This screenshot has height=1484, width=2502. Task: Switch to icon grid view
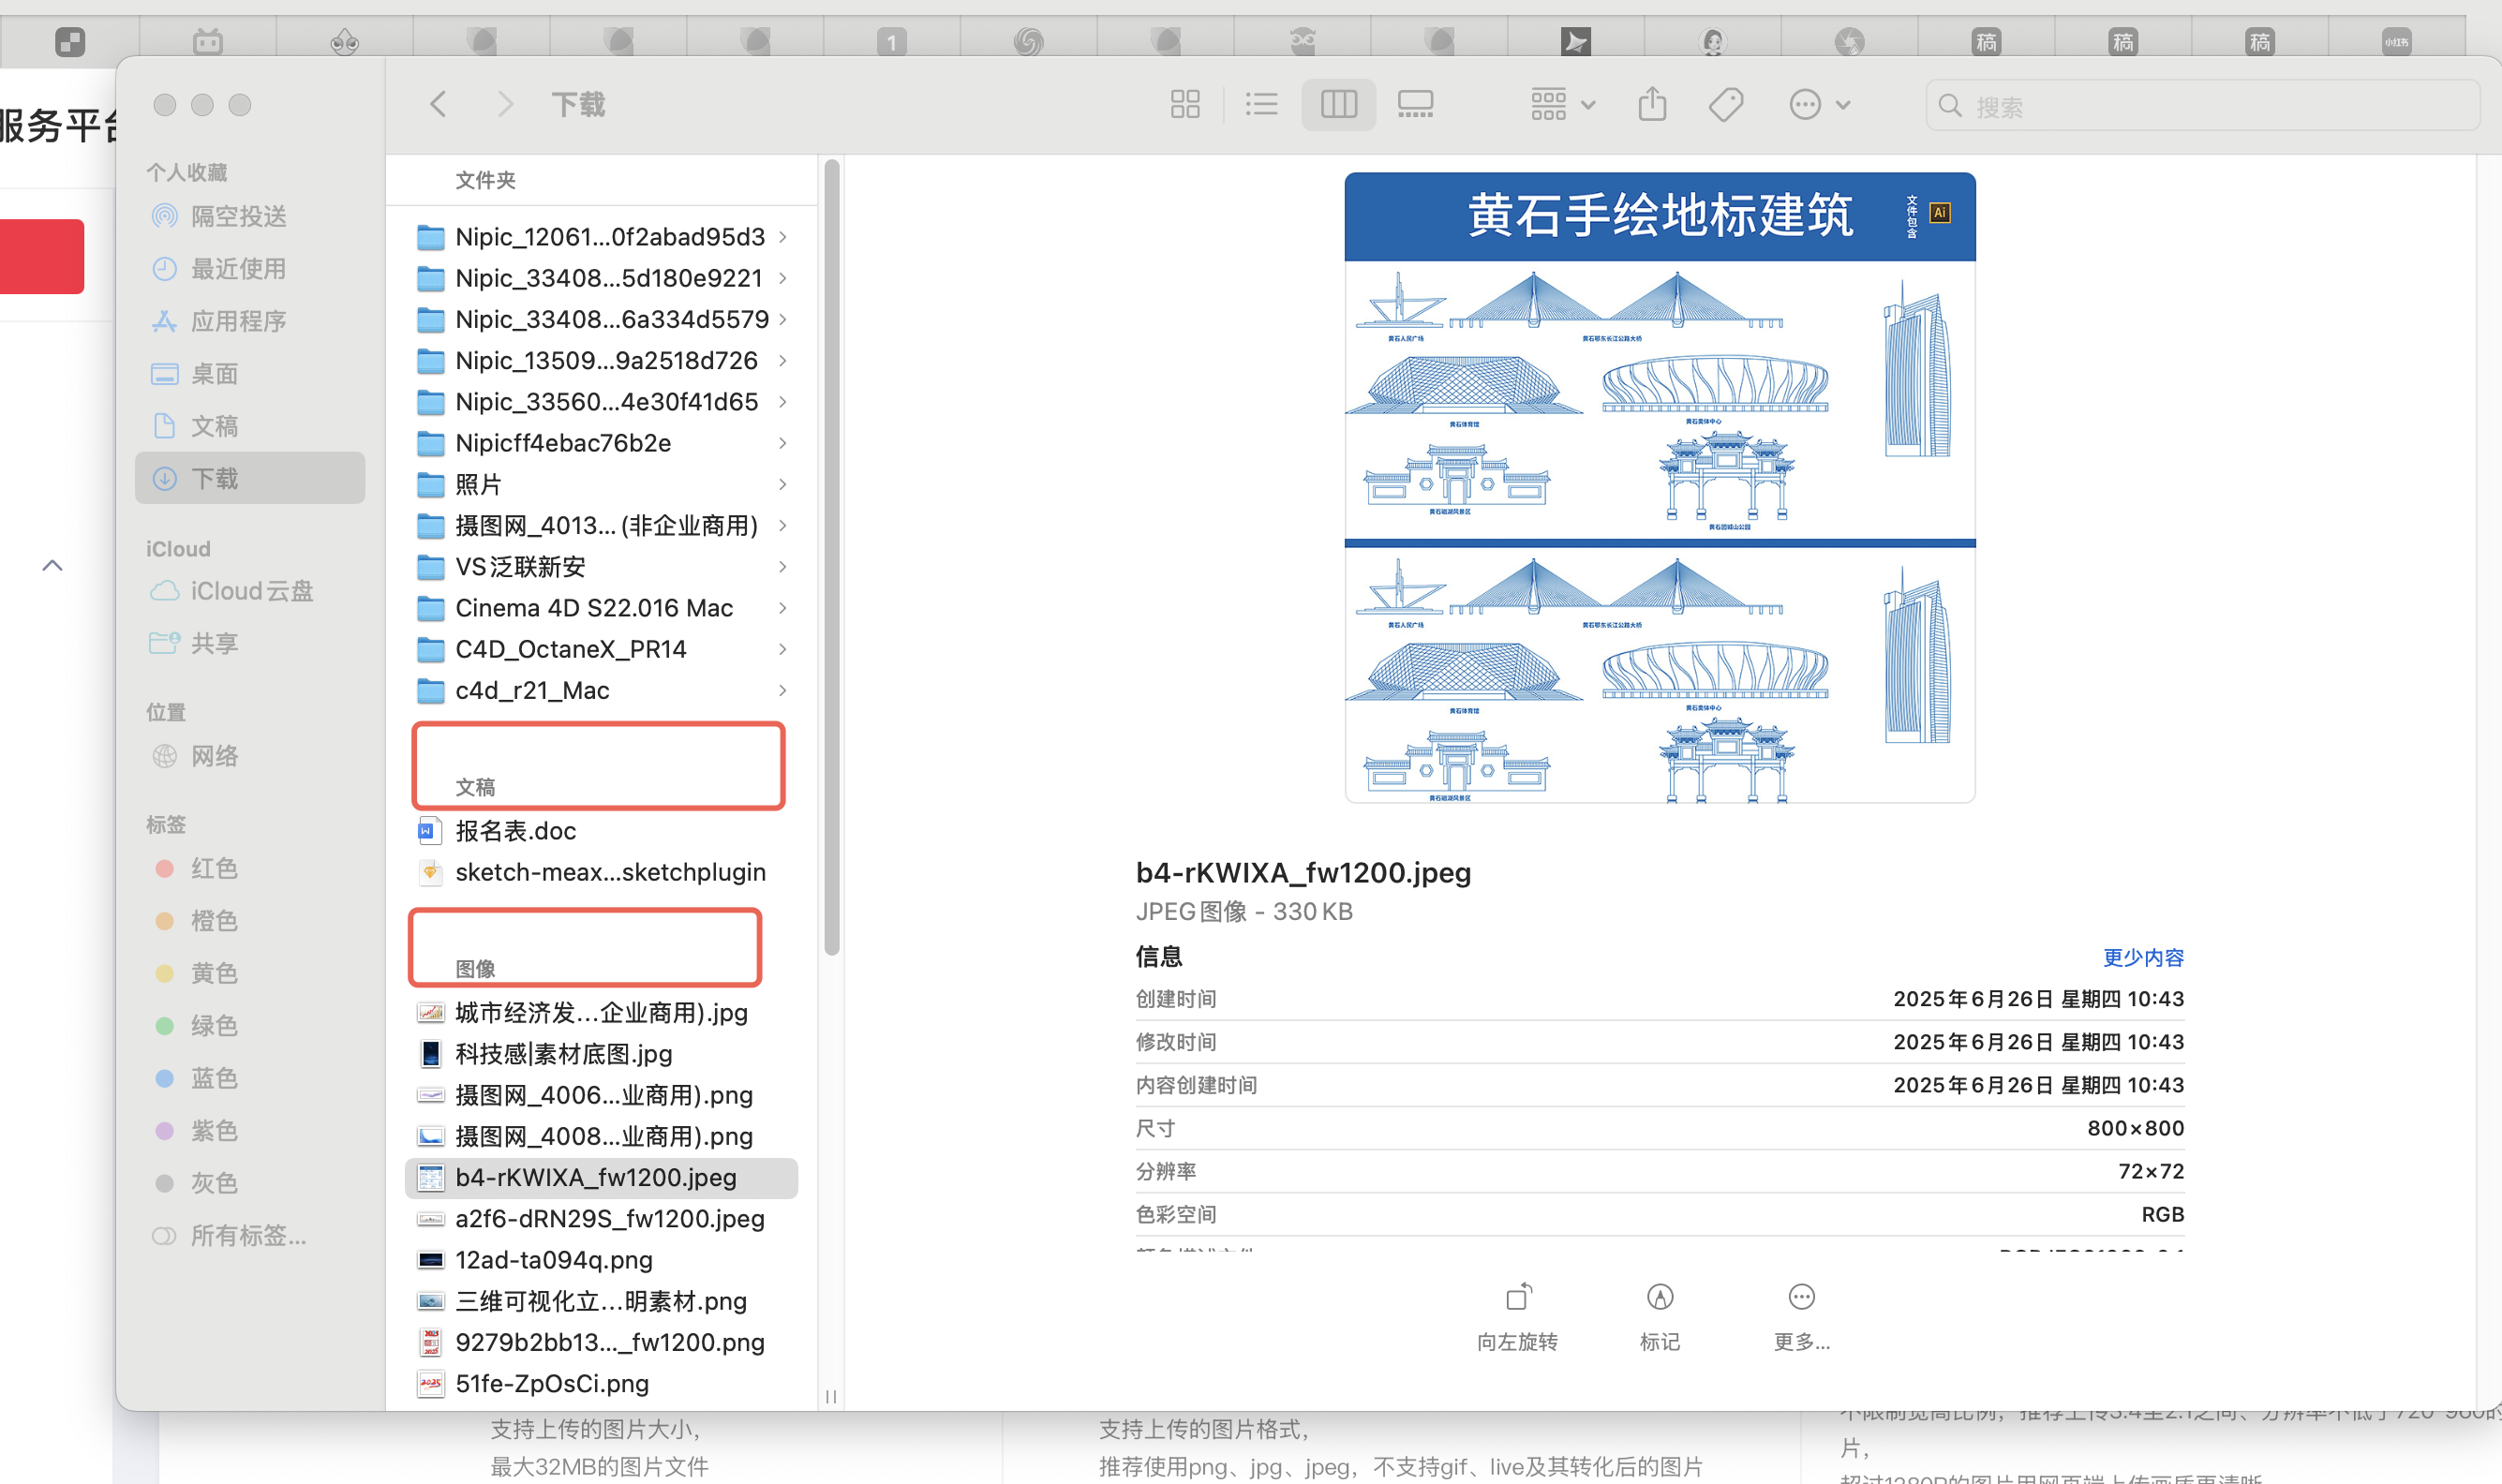coord(1185,104)
